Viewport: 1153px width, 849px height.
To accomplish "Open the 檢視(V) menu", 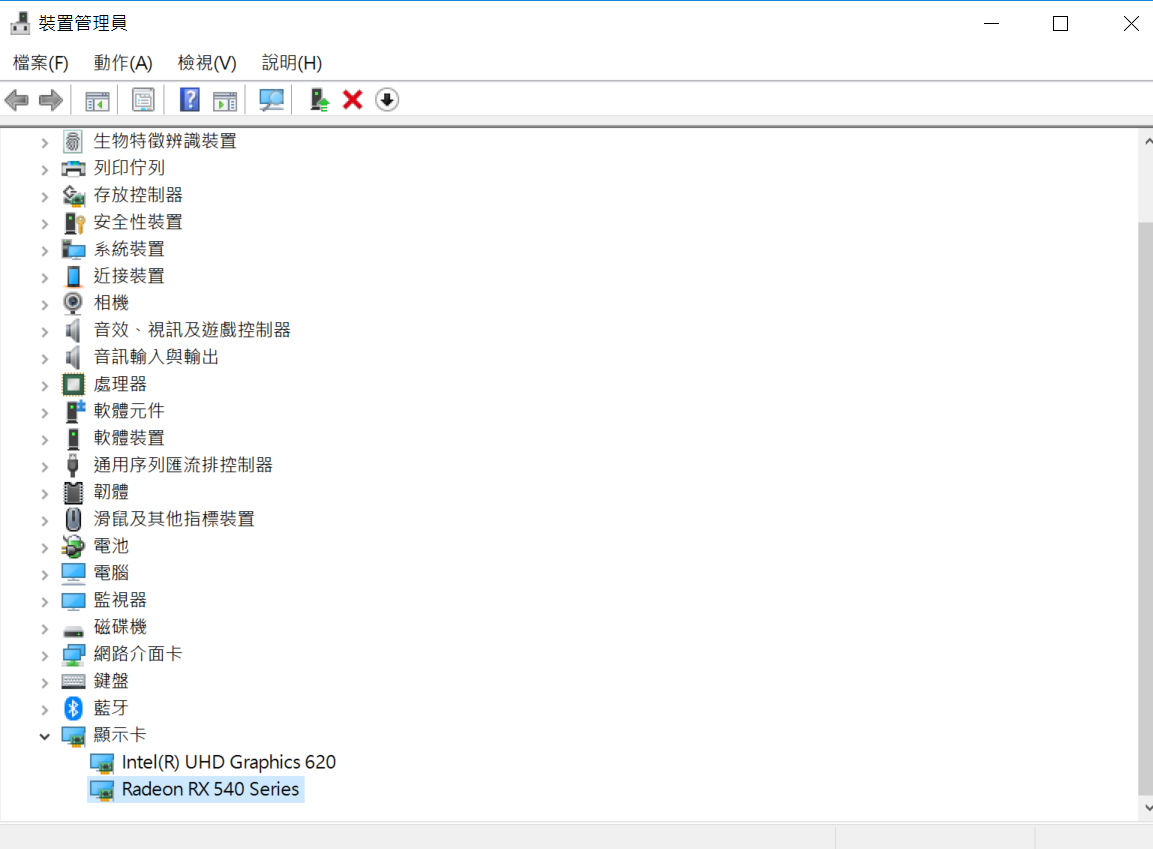I will (x=207, y=63).
